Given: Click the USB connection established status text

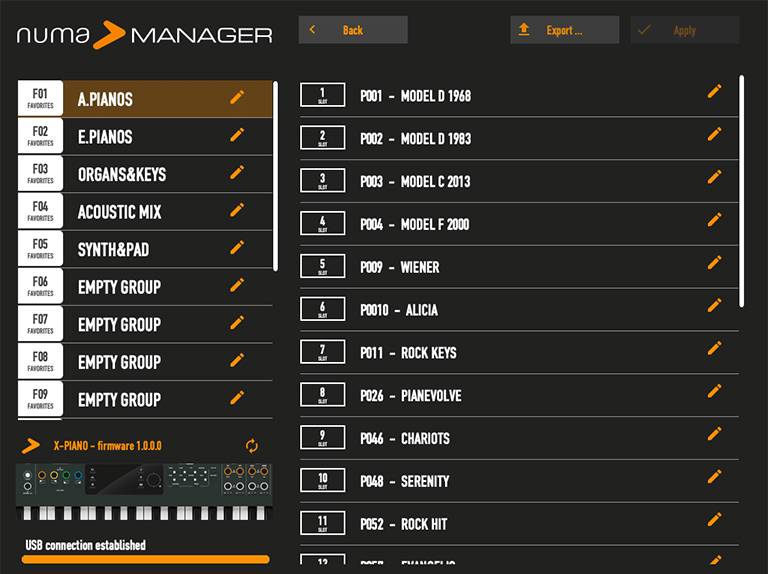Looking at the screenshot, I should (86, 545).
